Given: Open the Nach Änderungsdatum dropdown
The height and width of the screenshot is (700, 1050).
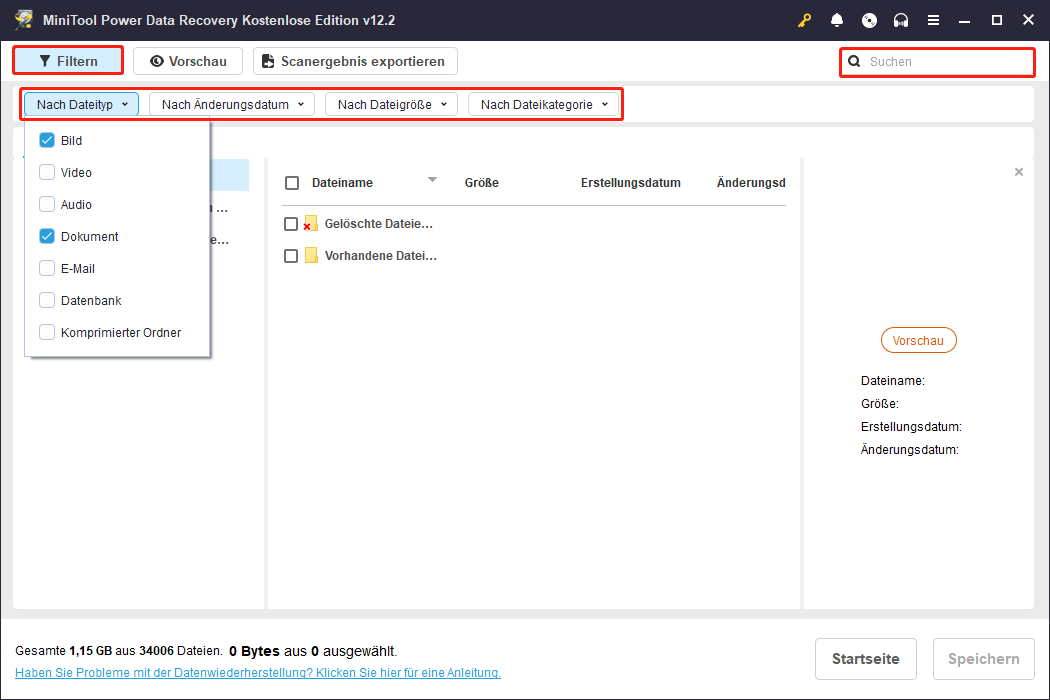Looking at the screenshot, I should [232, 104].
